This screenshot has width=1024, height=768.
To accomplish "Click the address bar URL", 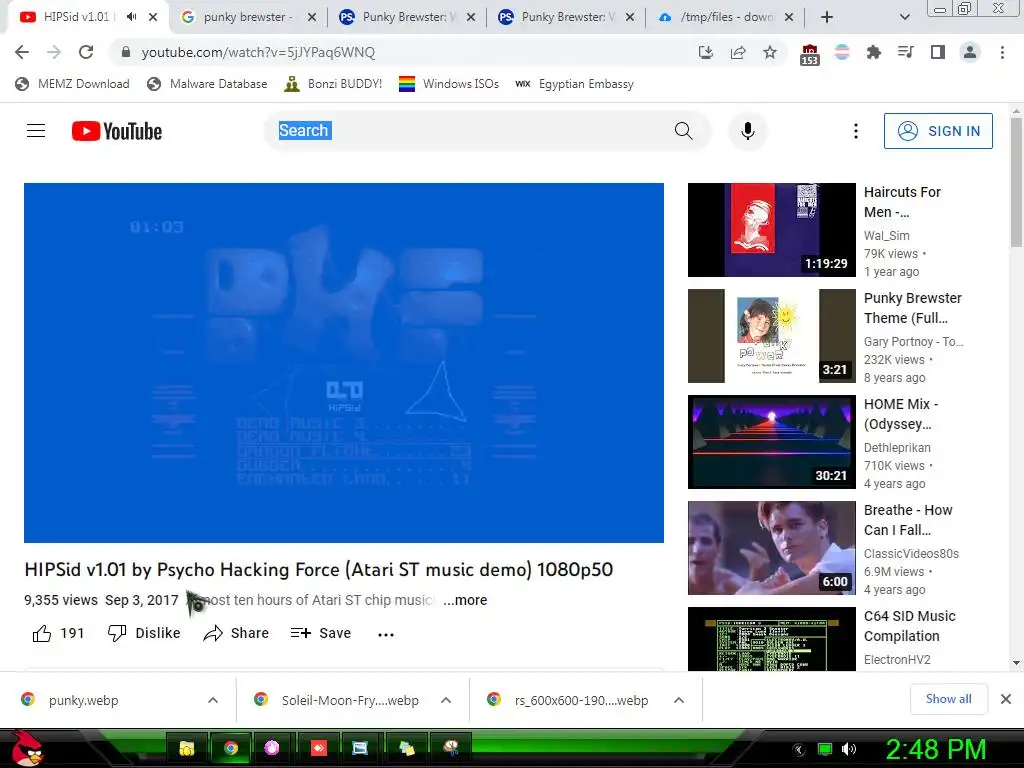I will (259, 52).
